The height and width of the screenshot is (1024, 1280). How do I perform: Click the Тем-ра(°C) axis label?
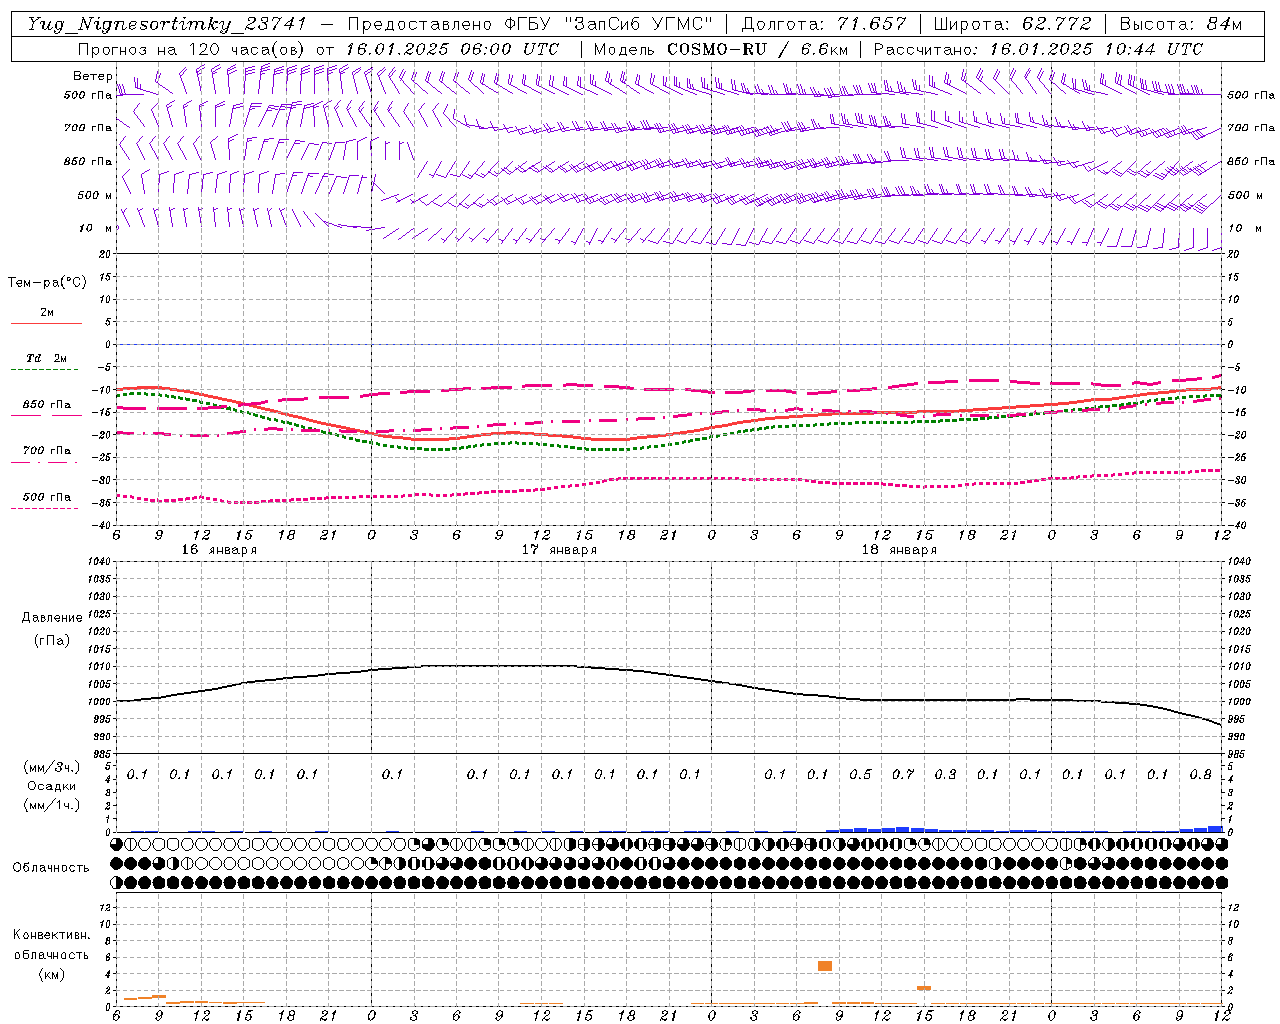click(x=47, y=283)
